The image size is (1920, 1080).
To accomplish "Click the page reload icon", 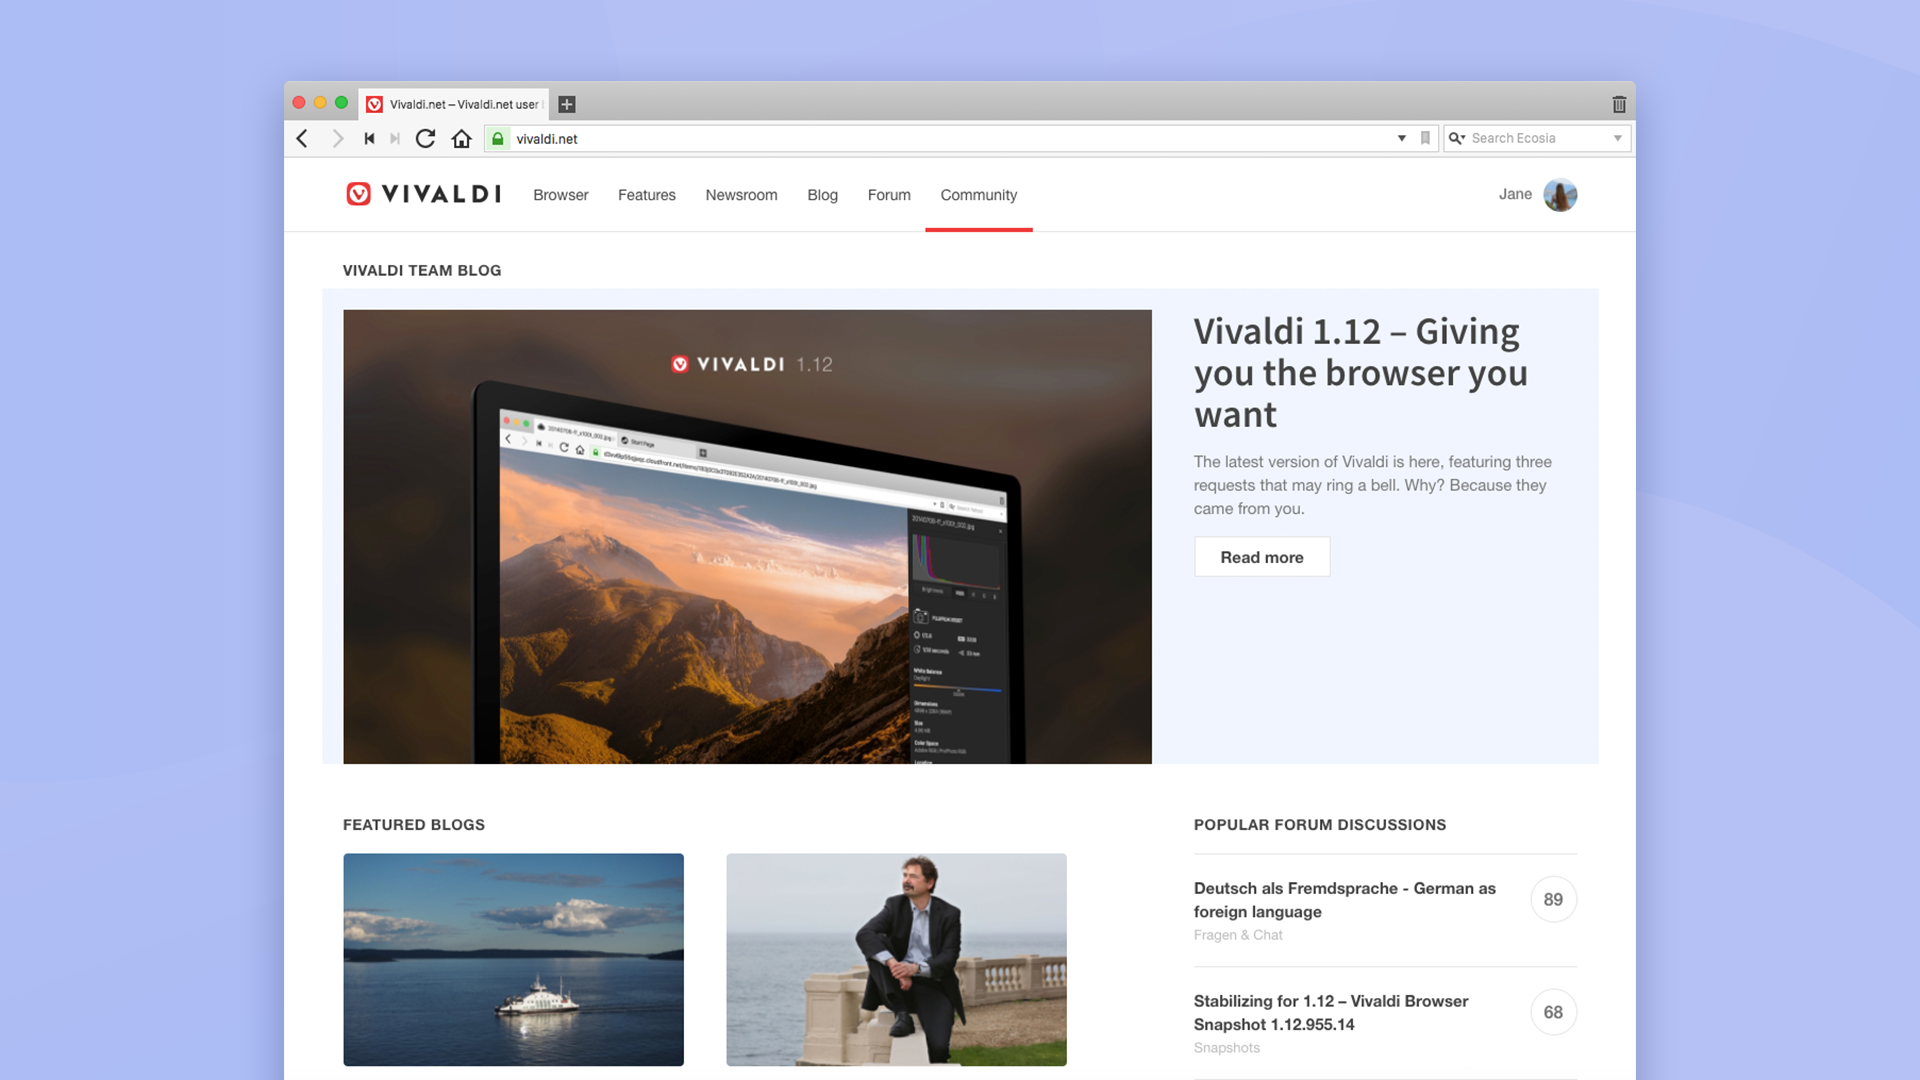I will tap(425, 137).
